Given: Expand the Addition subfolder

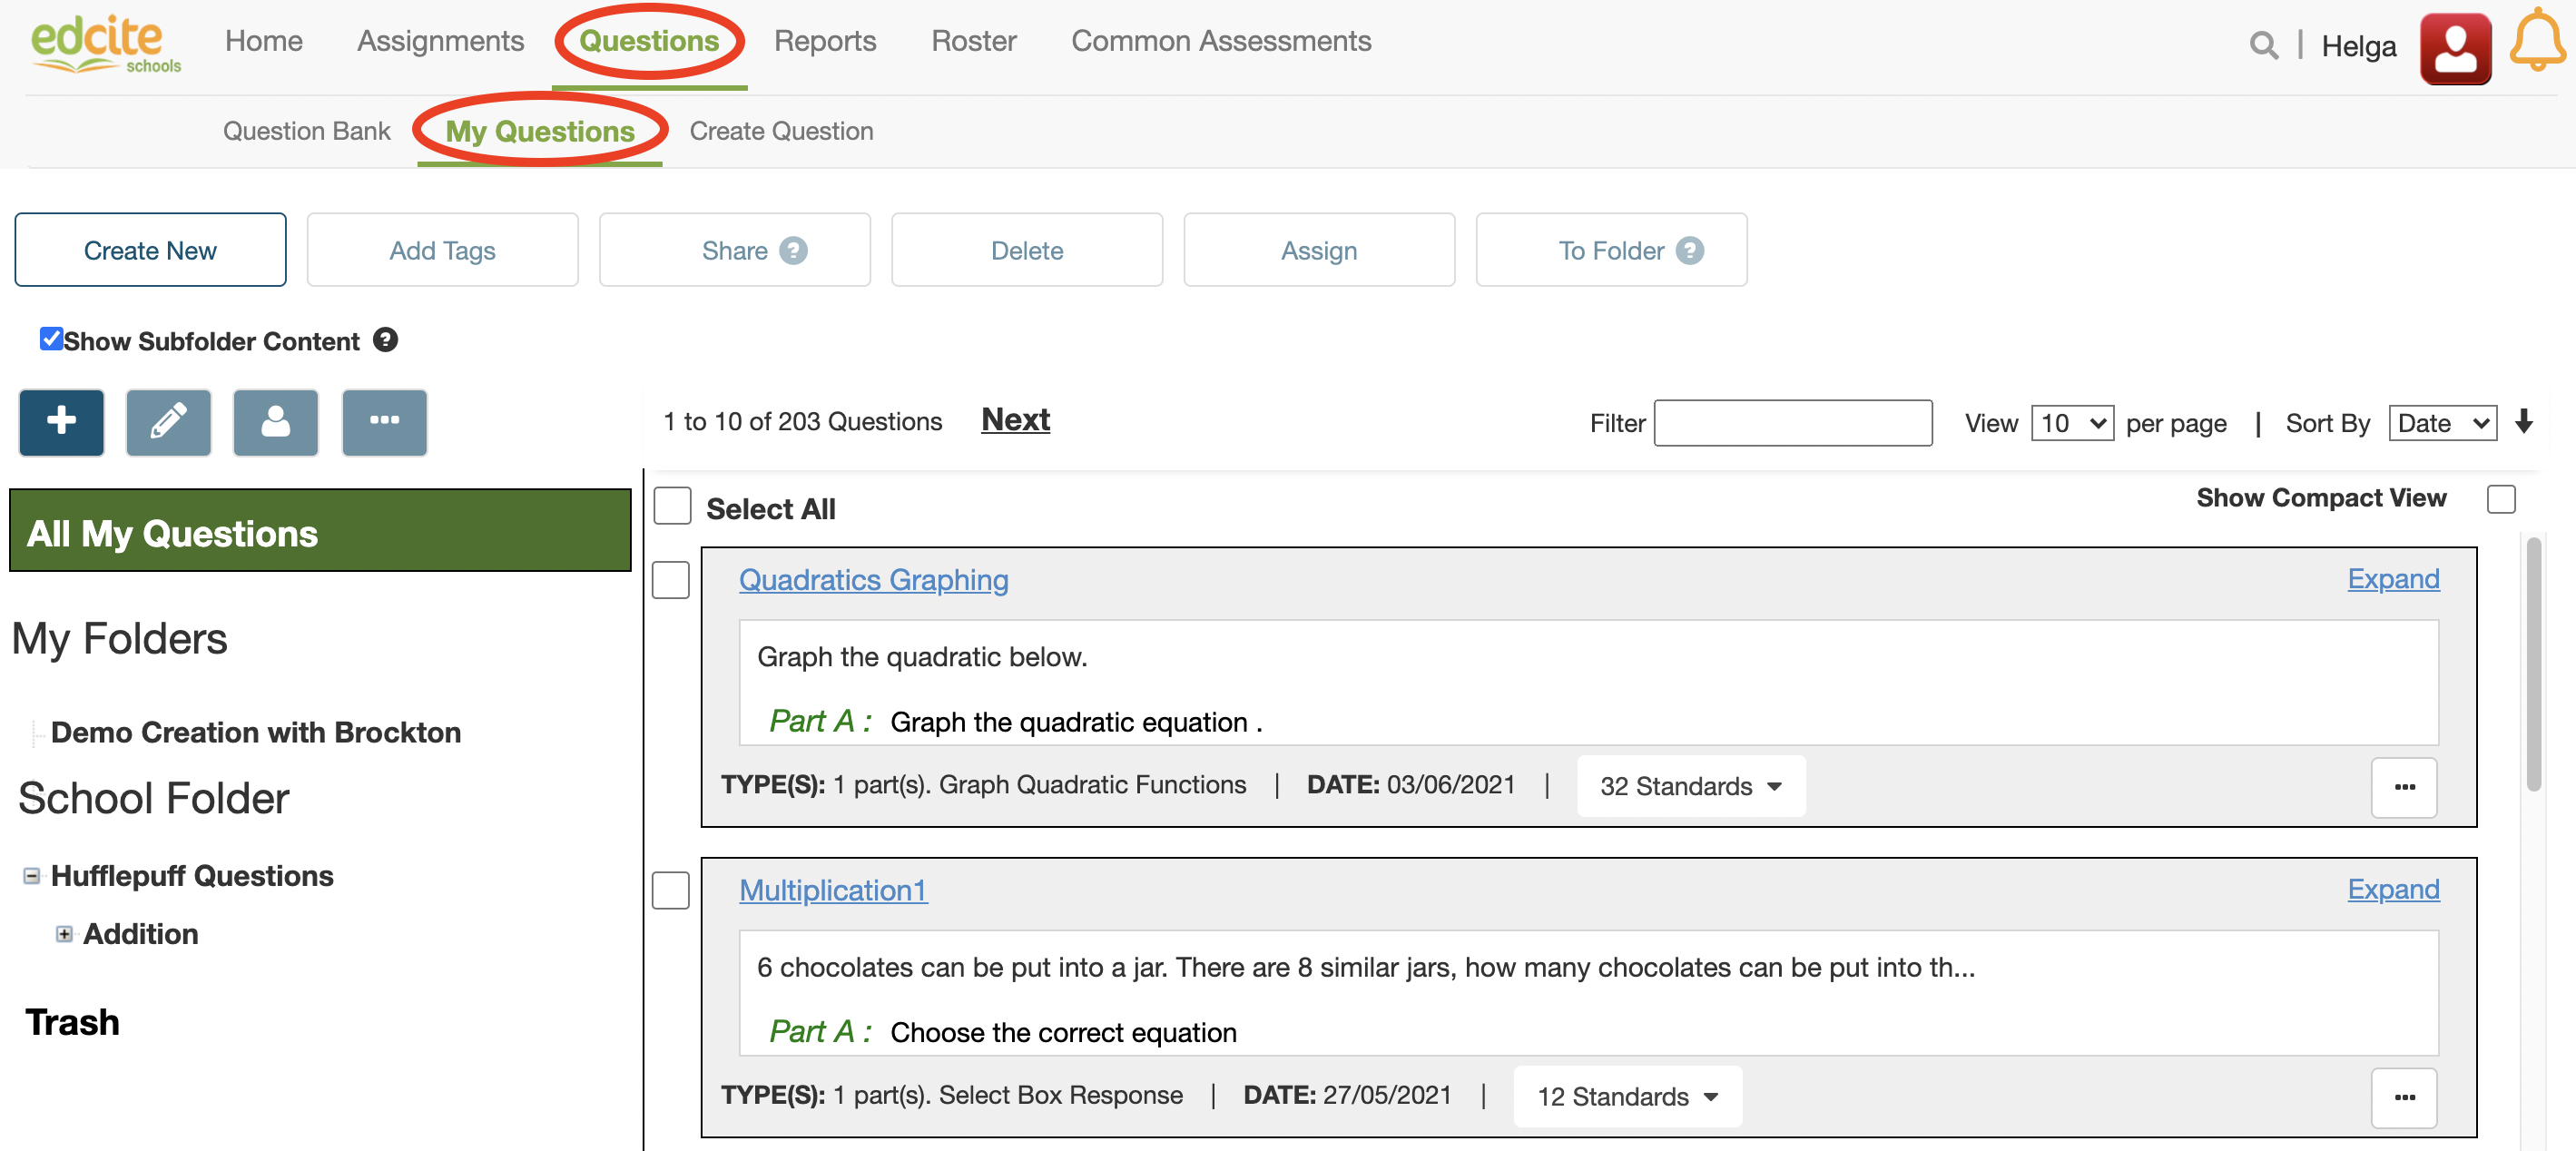Looking at the screenshot, I should pos(64,934).
